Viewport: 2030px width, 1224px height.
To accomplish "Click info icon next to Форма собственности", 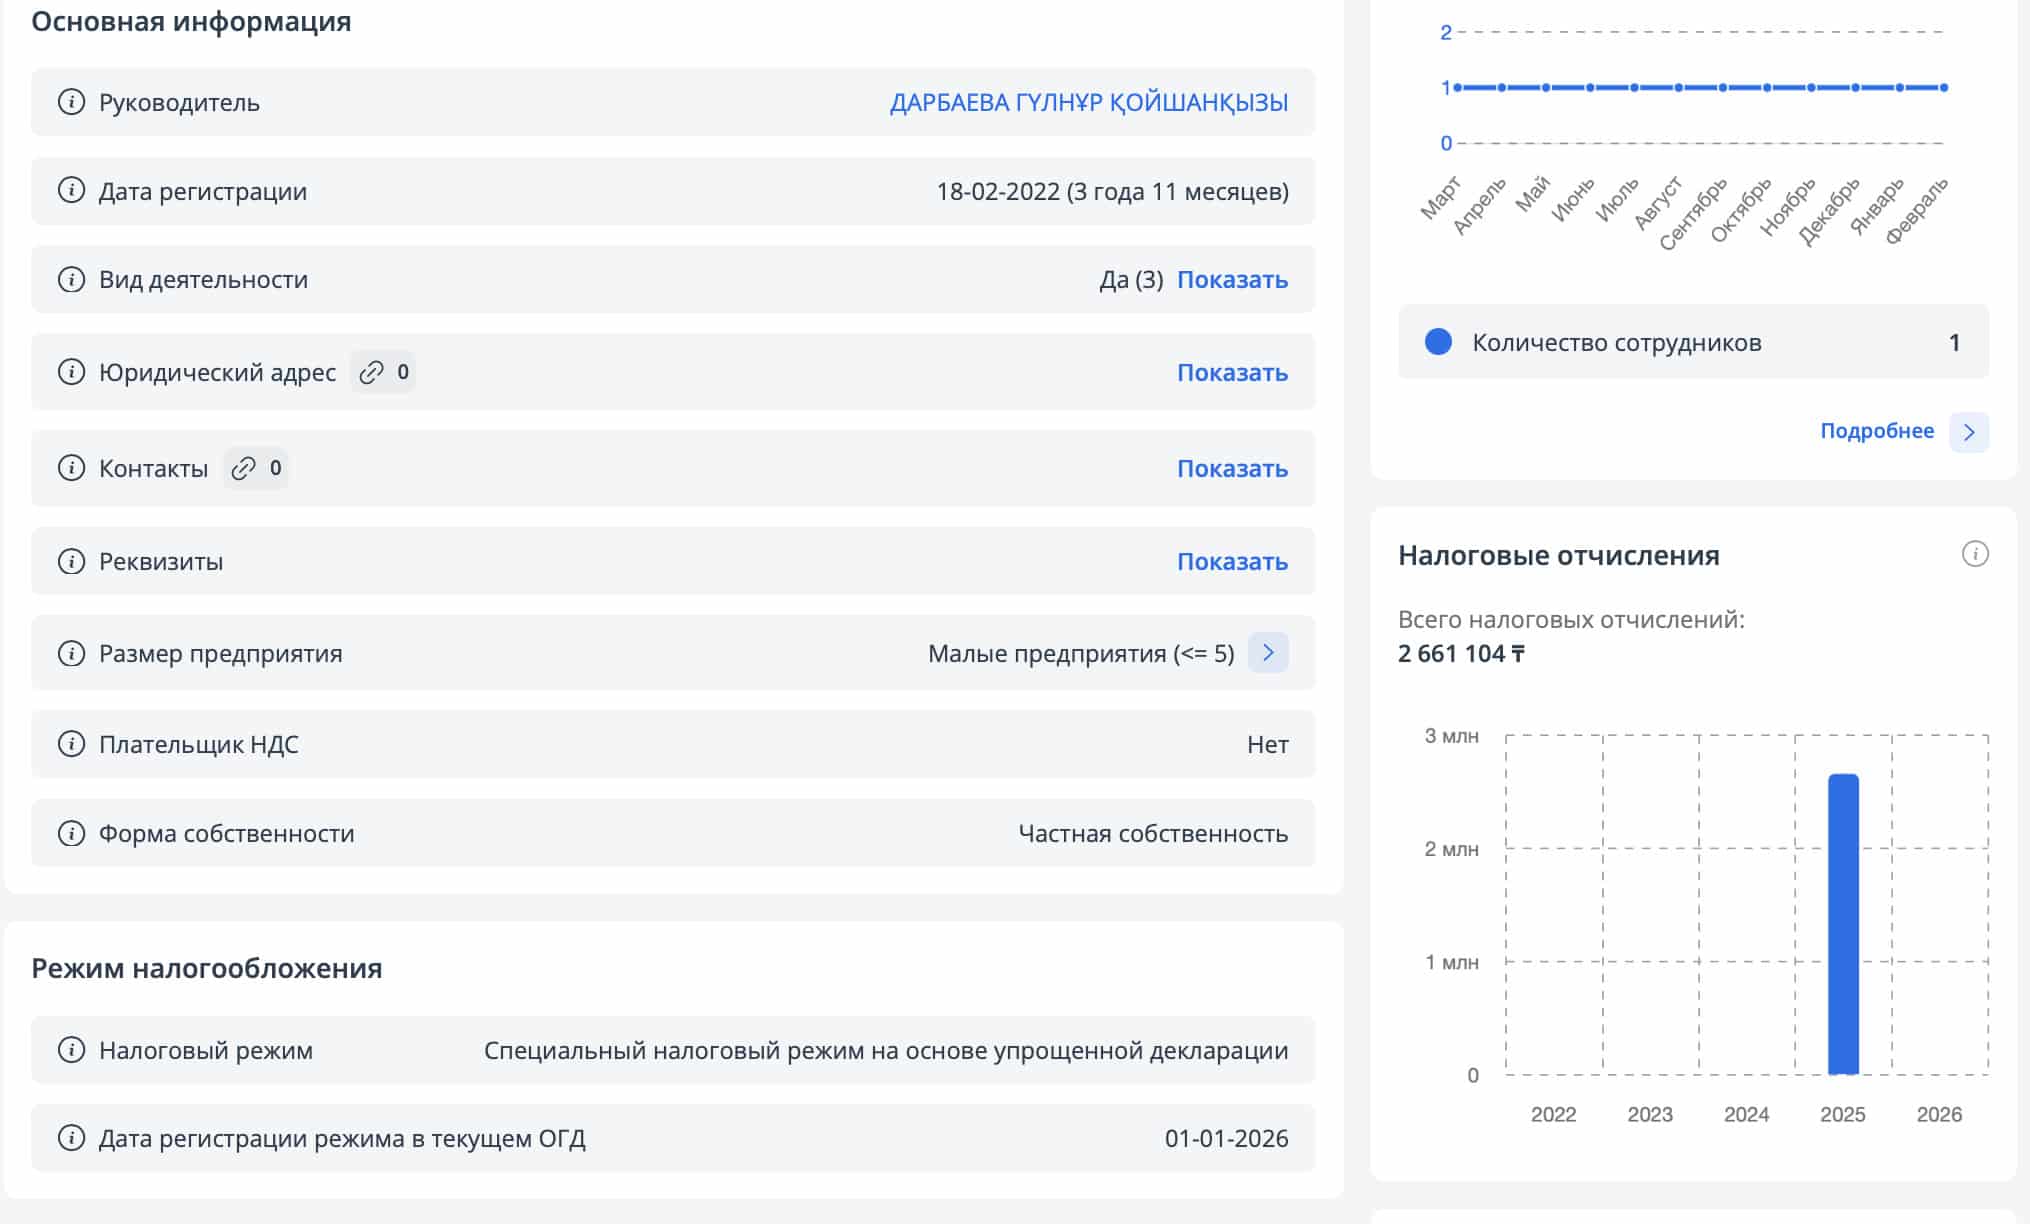I will tap(71, 833).
